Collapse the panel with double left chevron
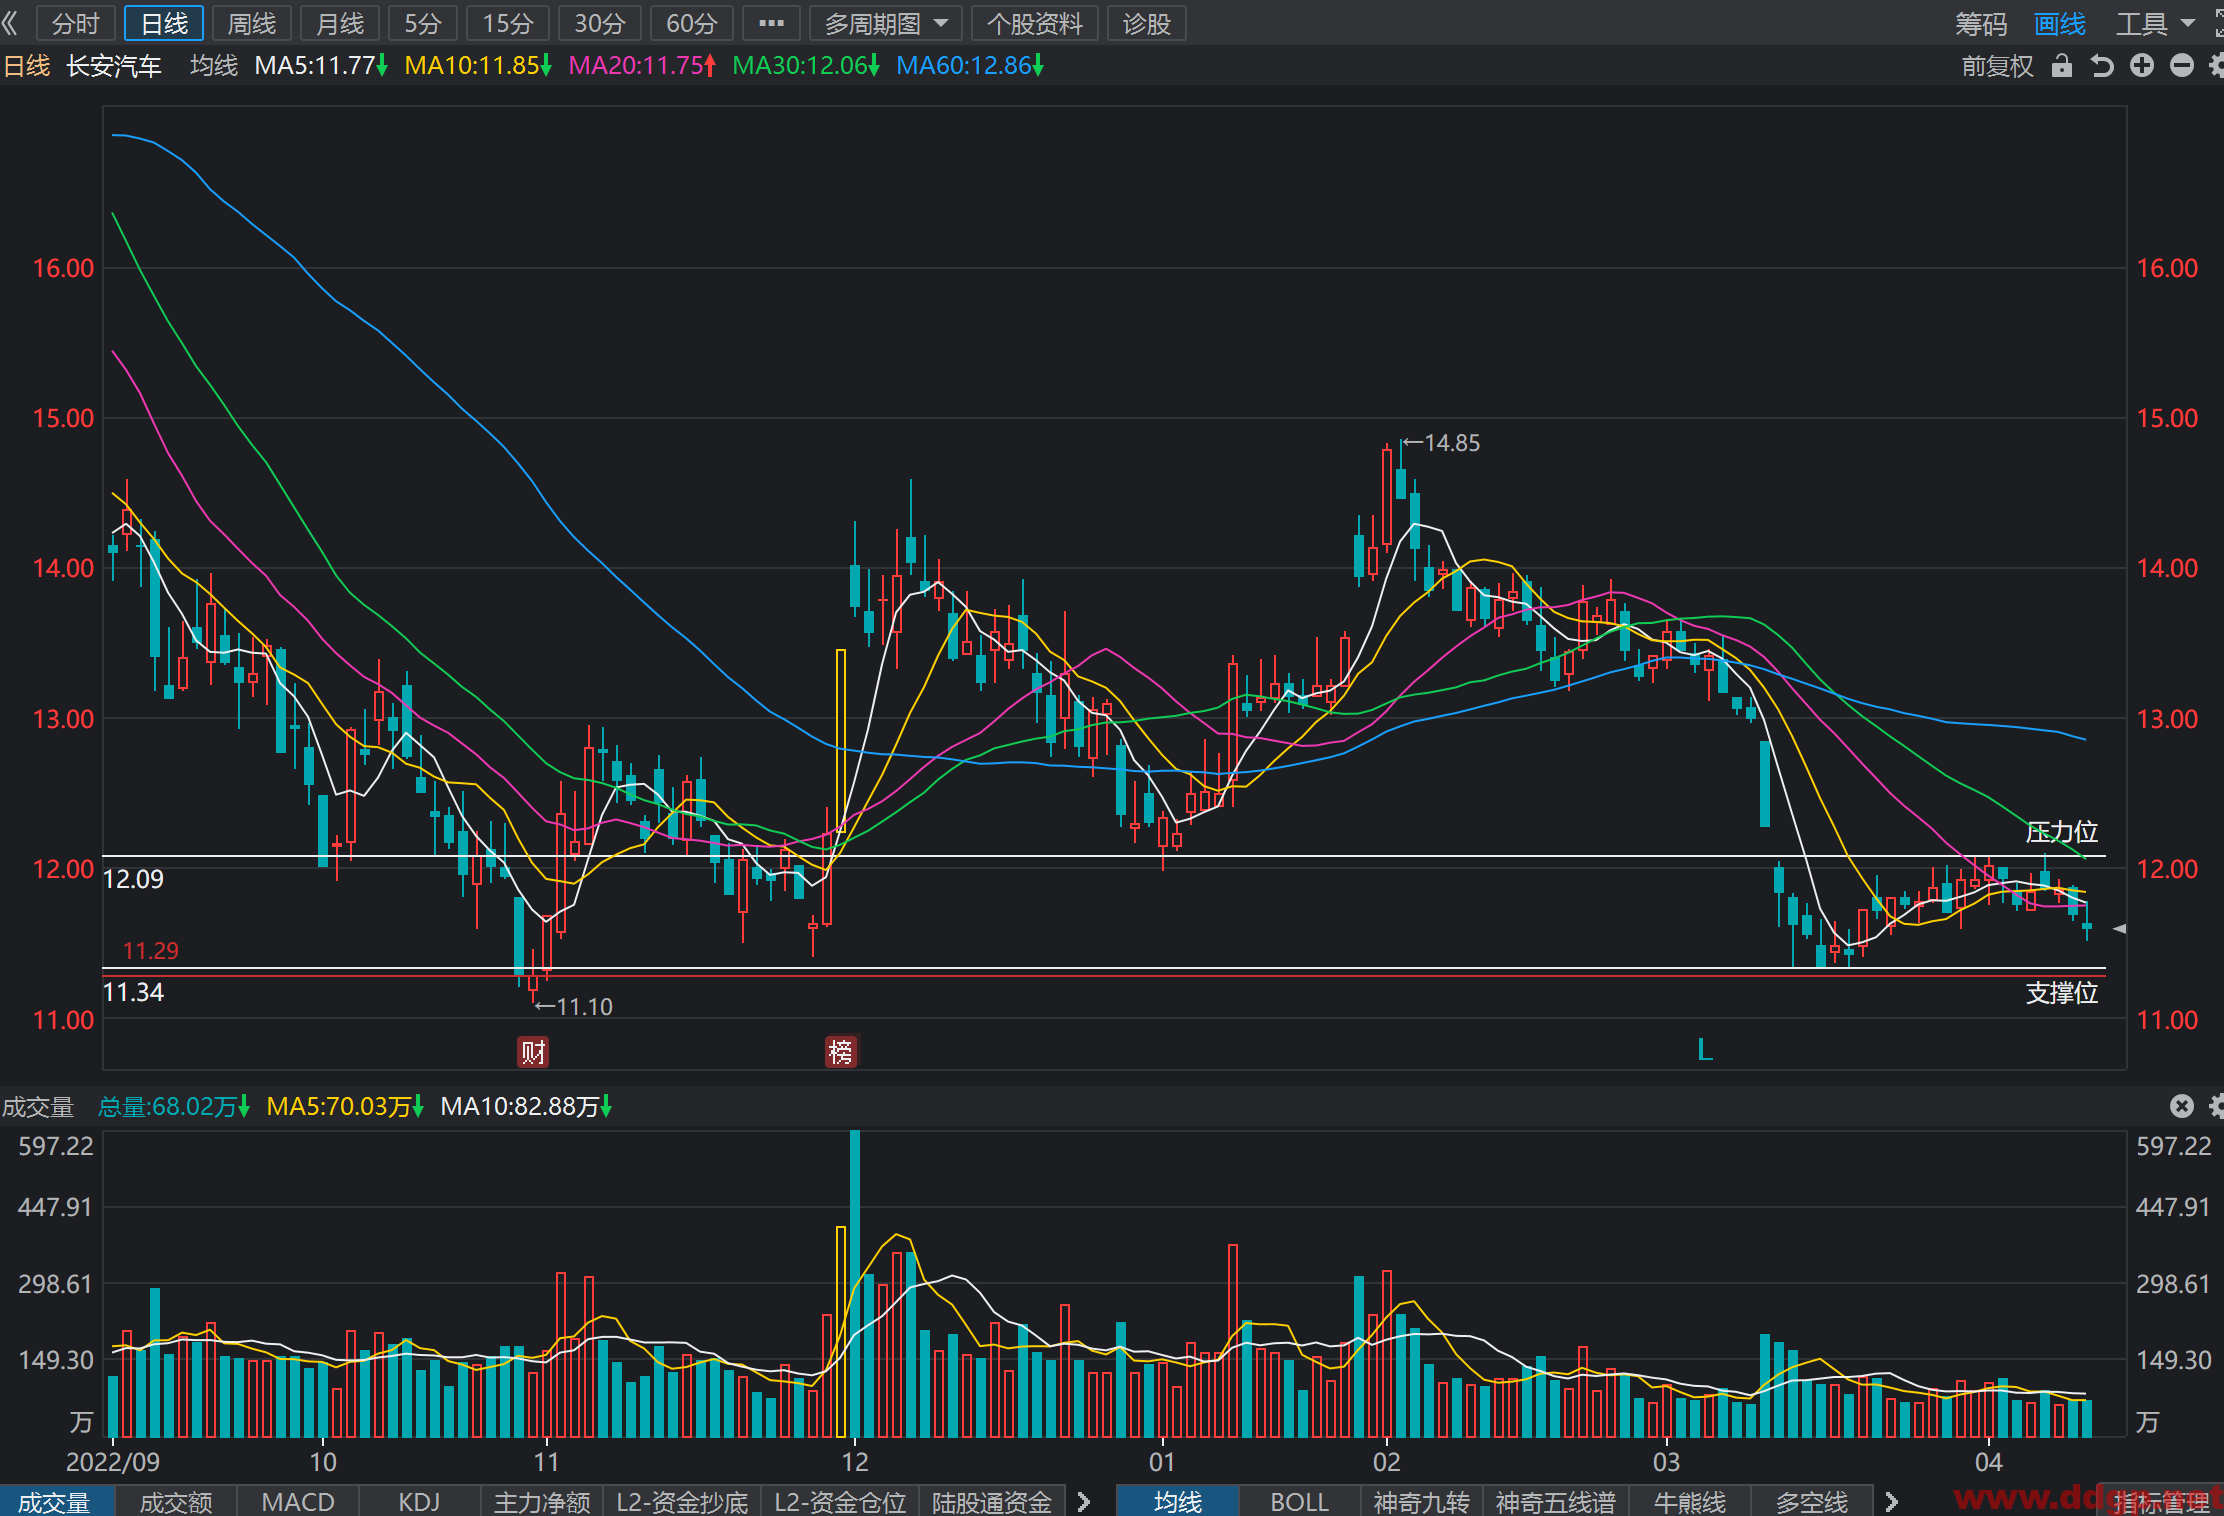Viewport: 2224px width, 1516px height. 11,23
